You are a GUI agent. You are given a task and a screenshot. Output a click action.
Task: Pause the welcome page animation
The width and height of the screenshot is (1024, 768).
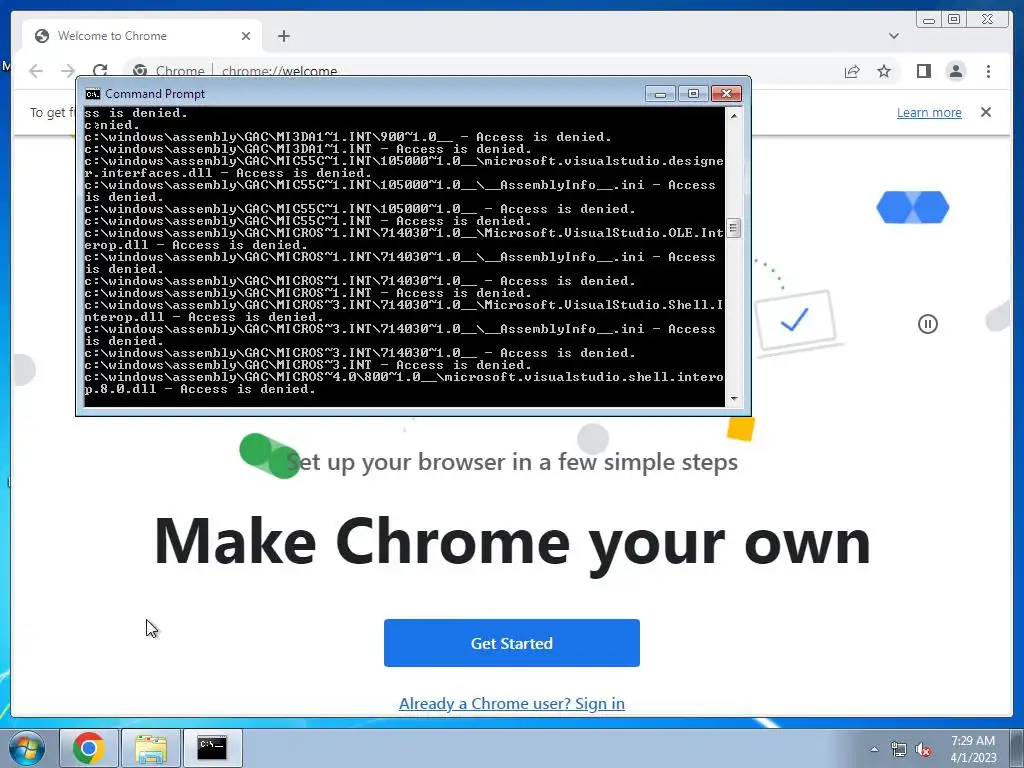(x=927, y=324)
